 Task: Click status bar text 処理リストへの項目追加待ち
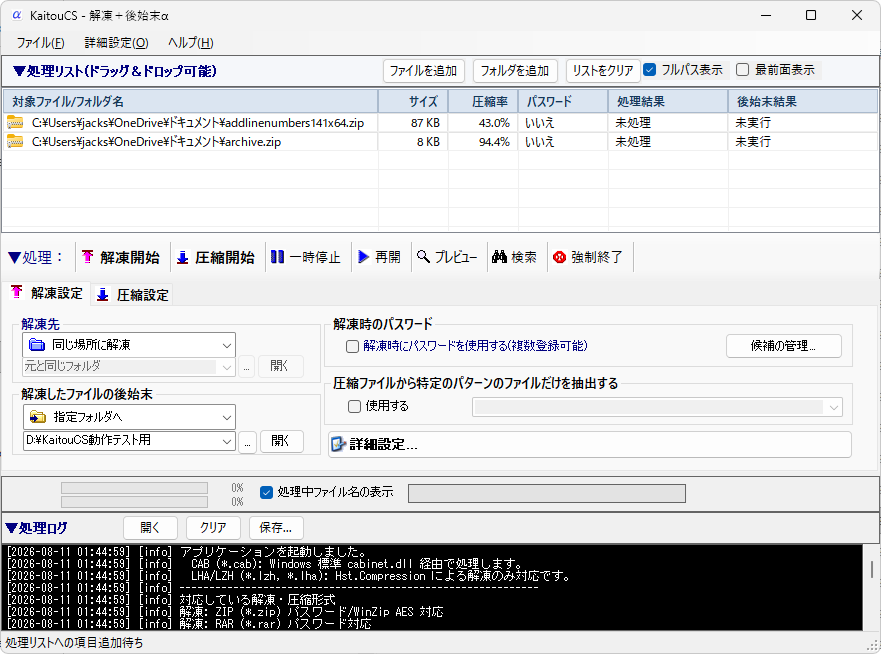[74, 642]
